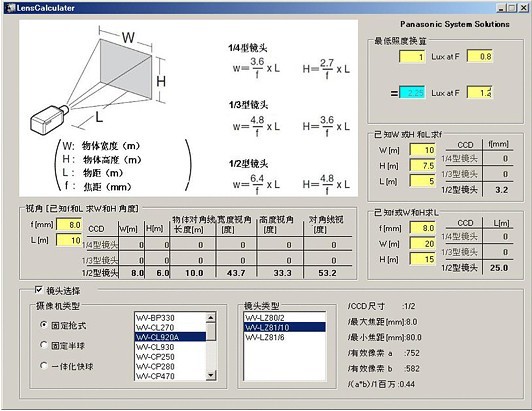Screen dimensions: 532x411
Task: Click the /CCD尺寸 :1/2 info line
Action: point(381,306)
